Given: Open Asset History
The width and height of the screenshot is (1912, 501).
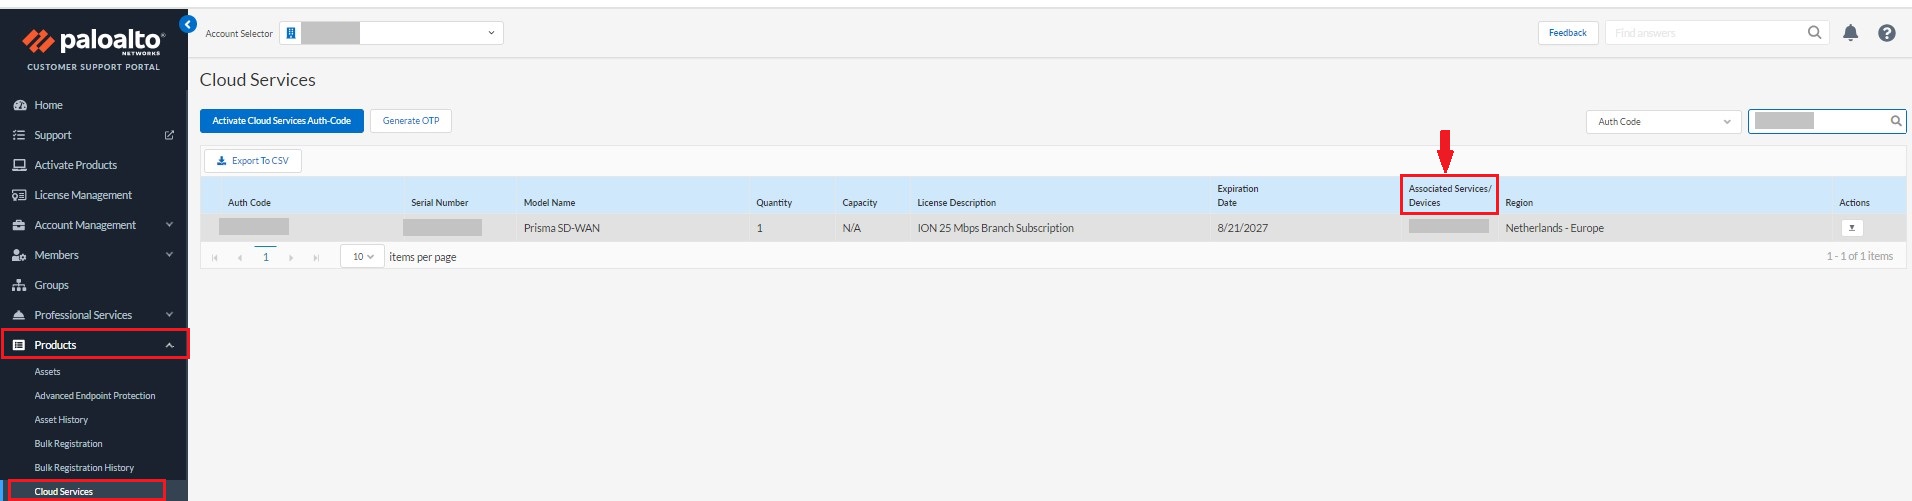Looking at the screenshot, I should coord(61,420).
